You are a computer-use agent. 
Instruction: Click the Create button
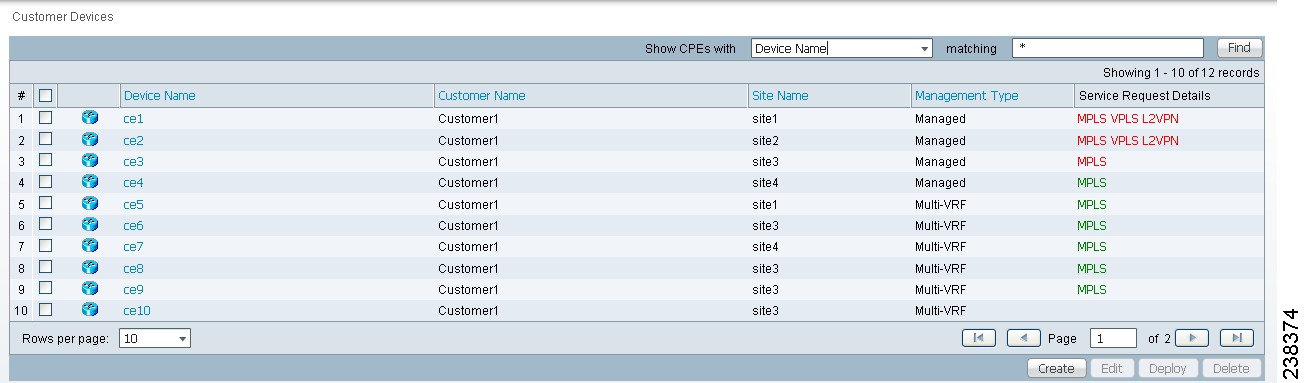coord(1056,369)
